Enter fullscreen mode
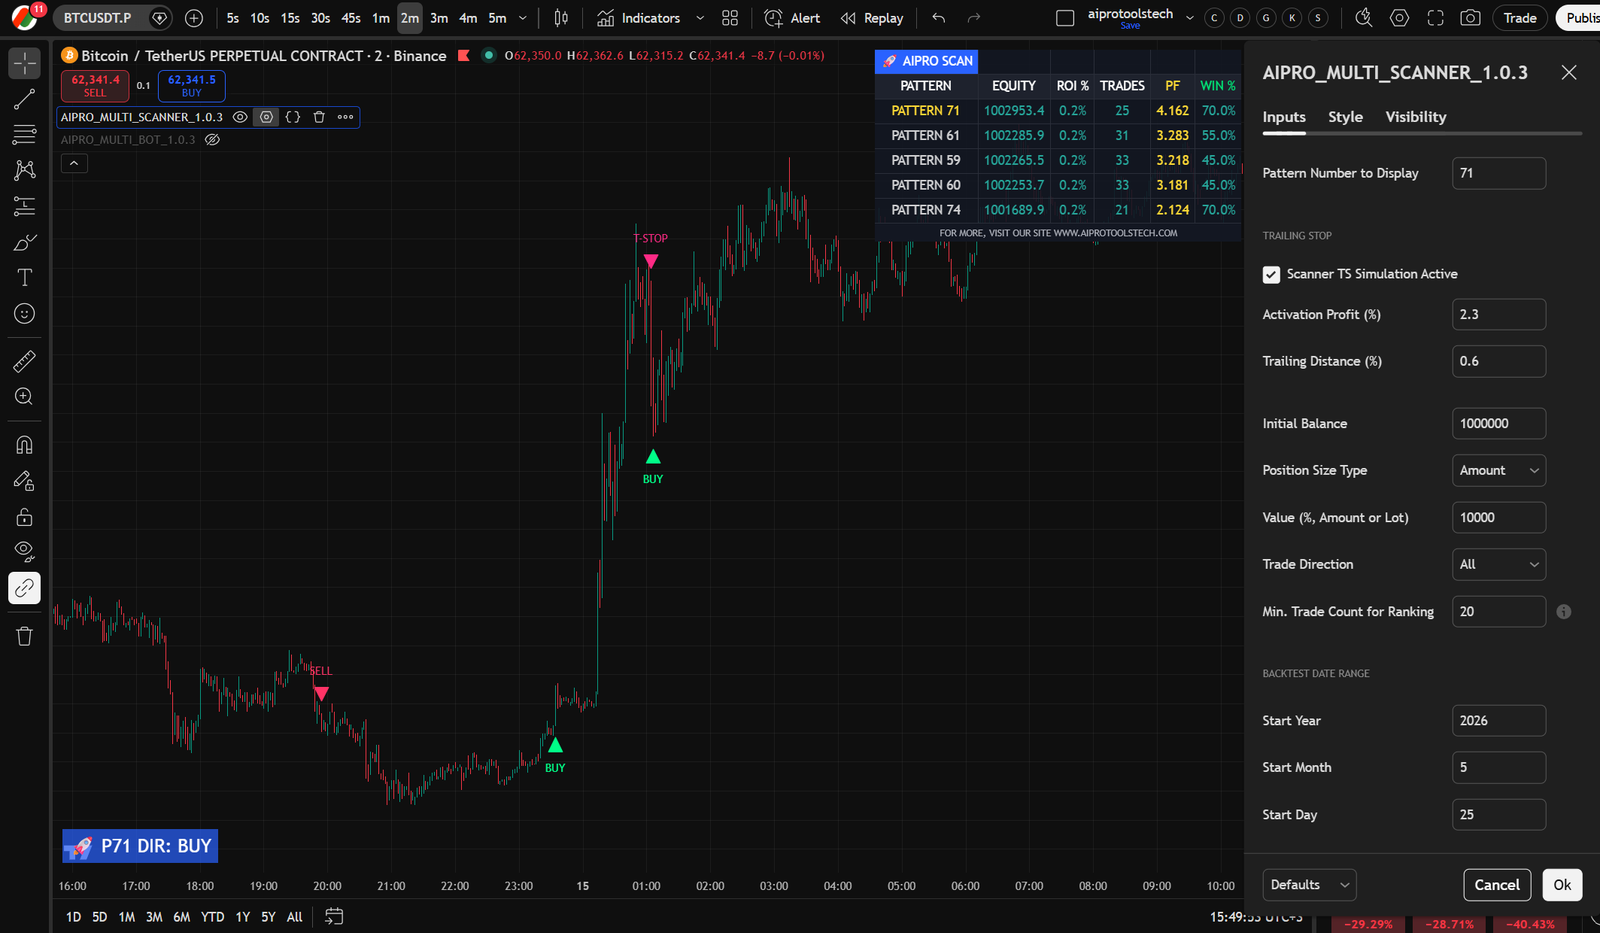The image size is (1600, 933). (x=1435, y=18)
